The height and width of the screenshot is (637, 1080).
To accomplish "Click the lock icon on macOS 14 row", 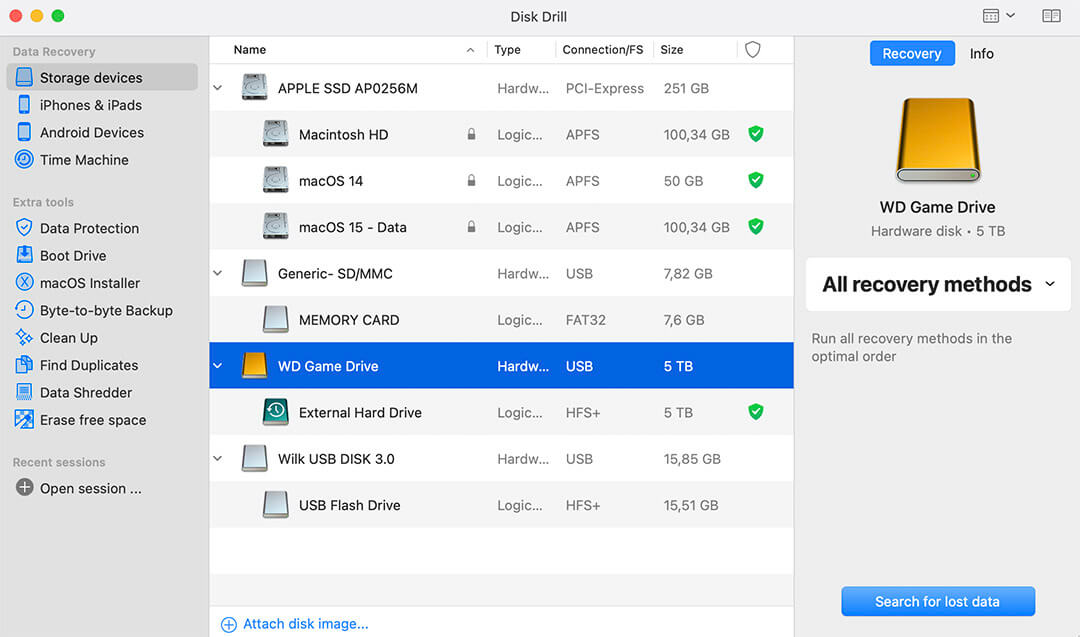I will (471, 180).
